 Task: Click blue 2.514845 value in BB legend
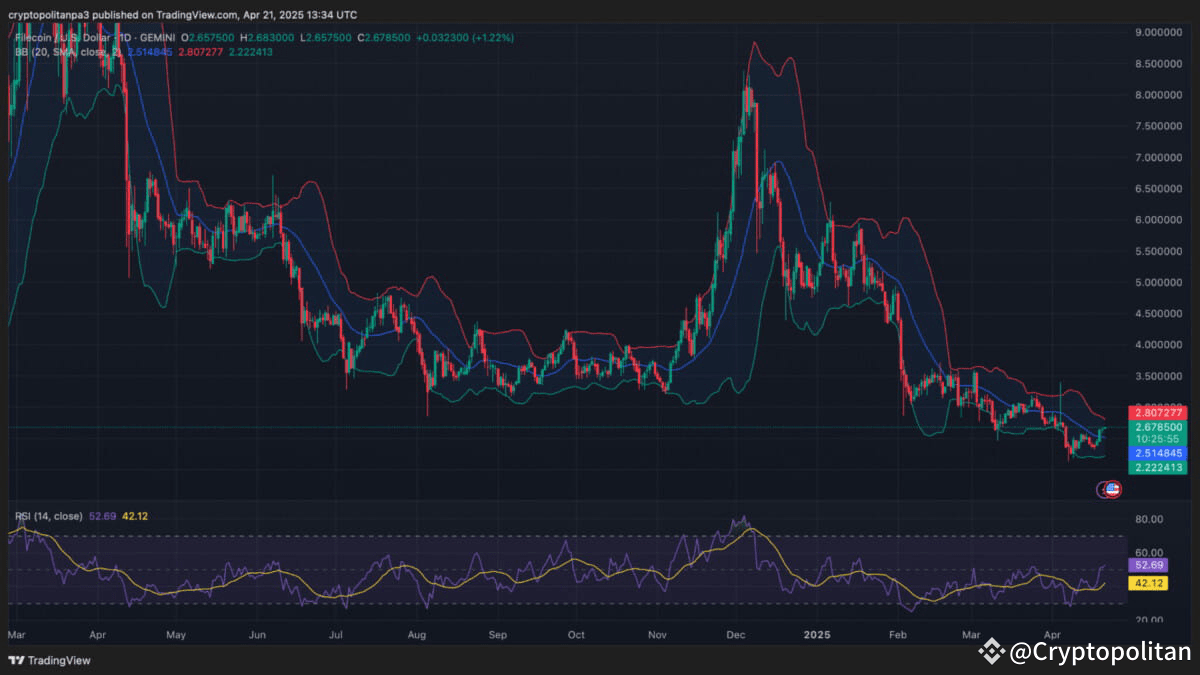(x=148, y=51)
